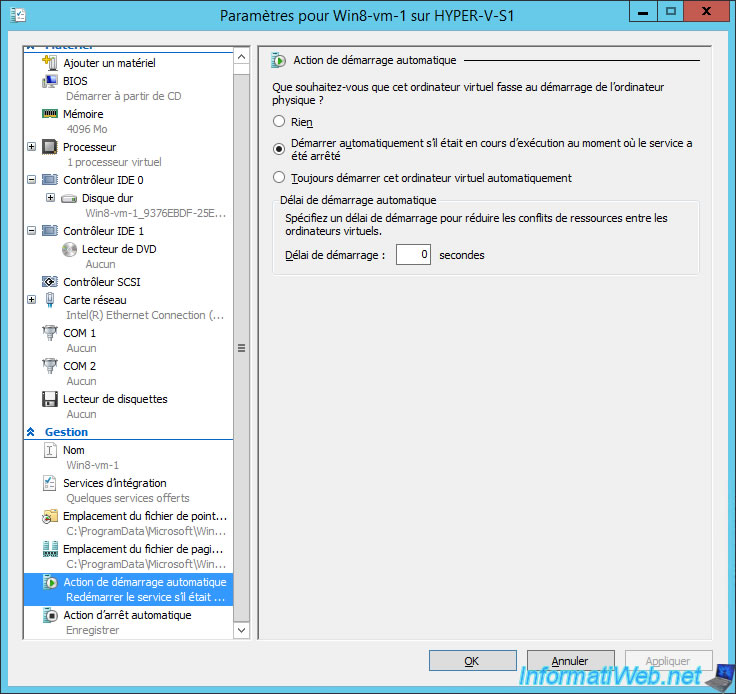Close the Paramètres window
The image size is (736, 694).
(x=706, y=11)
